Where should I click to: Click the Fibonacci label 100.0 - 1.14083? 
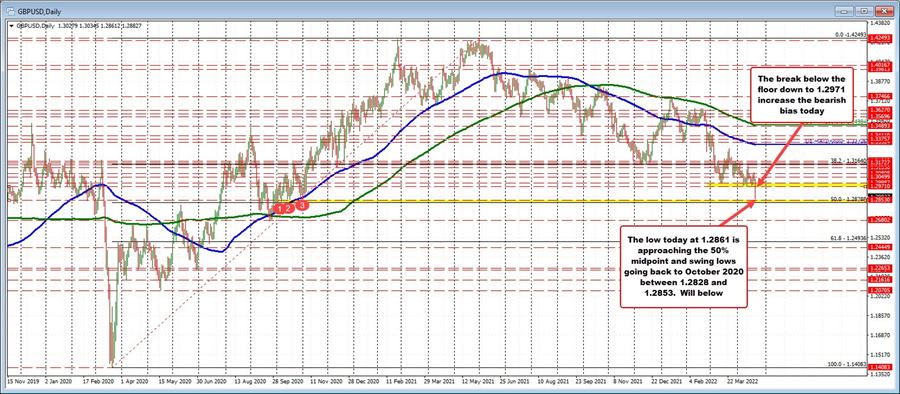click(x=848, y=364)
